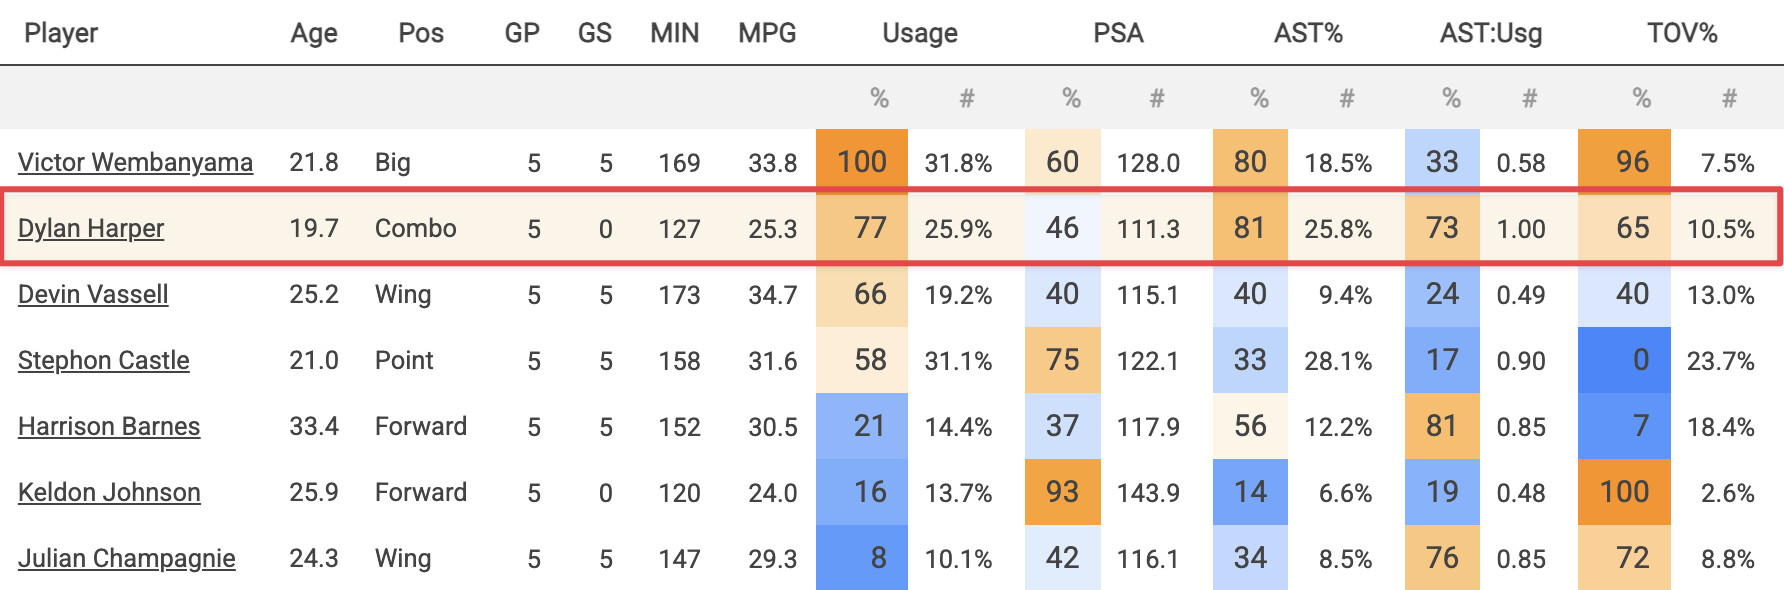Sort by the Player column header

61,33
